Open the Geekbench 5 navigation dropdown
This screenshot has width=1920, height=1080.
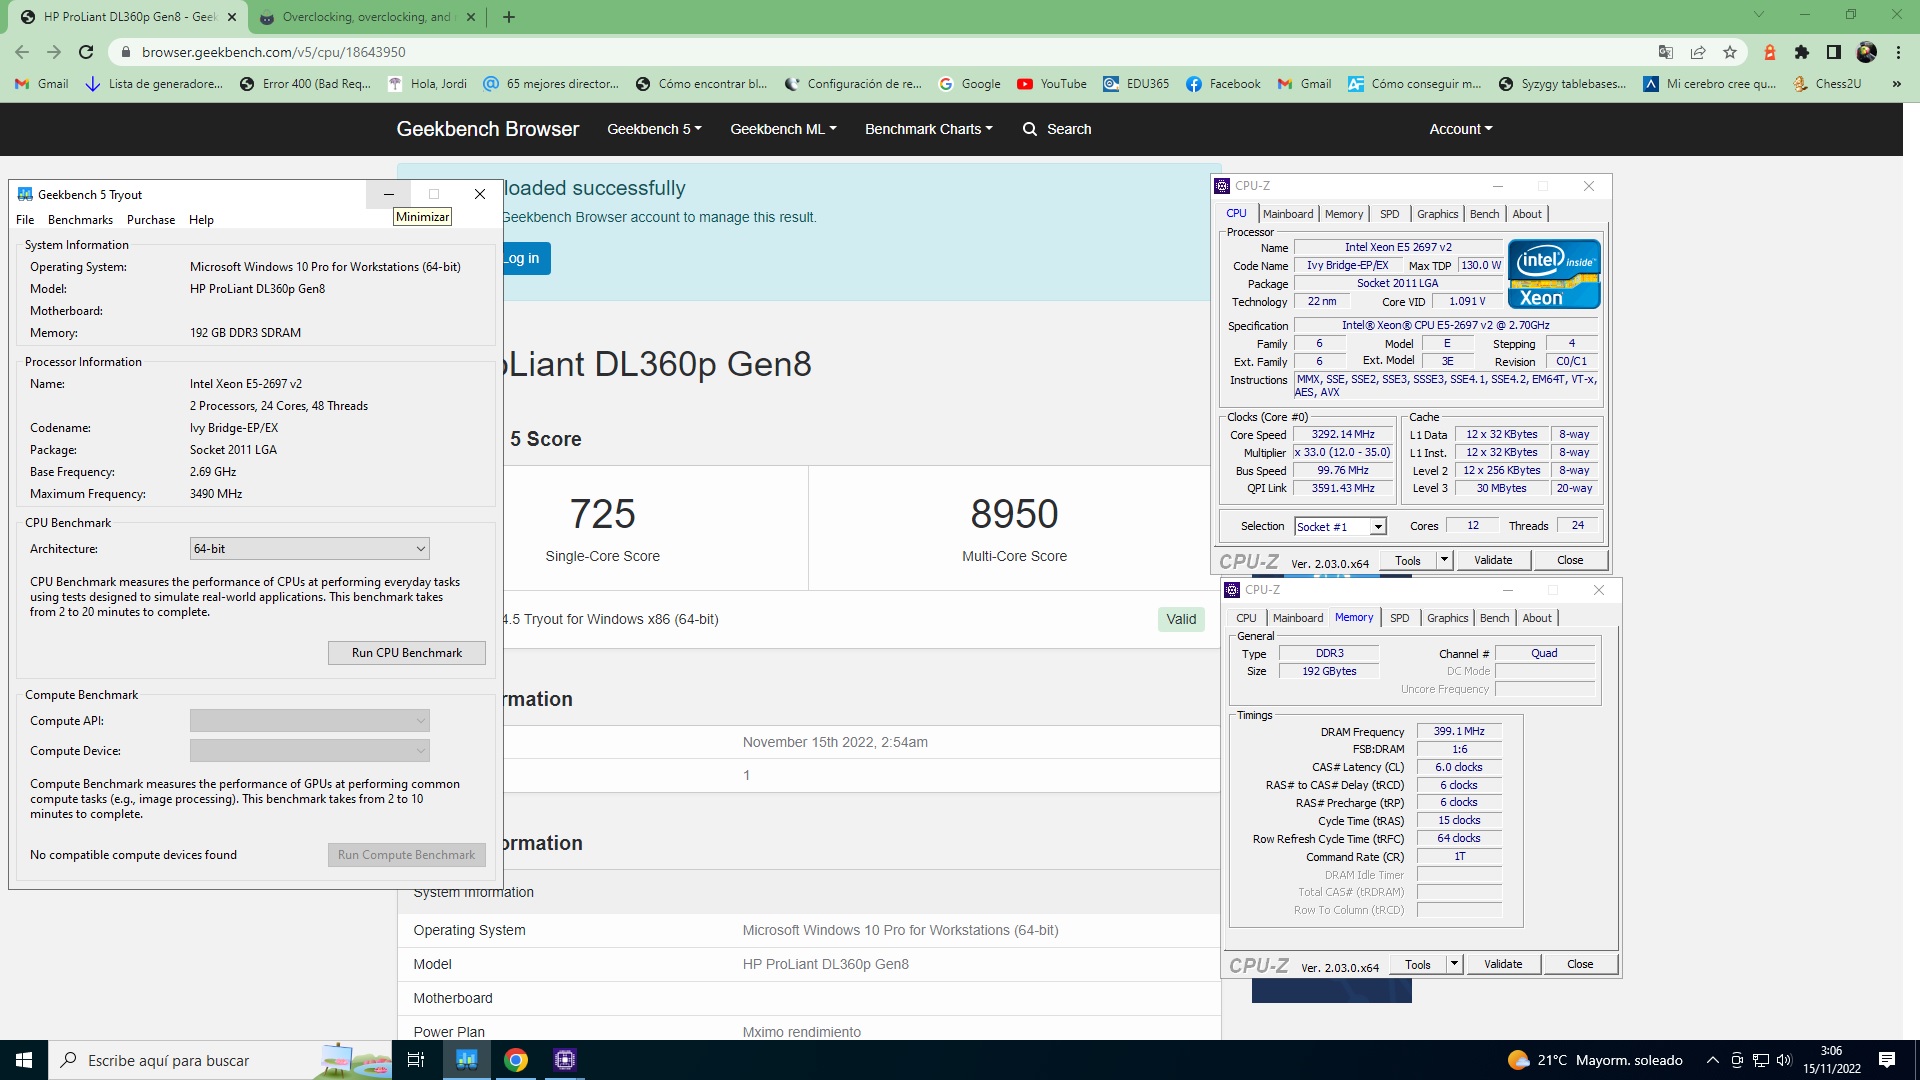click(654, 129)
